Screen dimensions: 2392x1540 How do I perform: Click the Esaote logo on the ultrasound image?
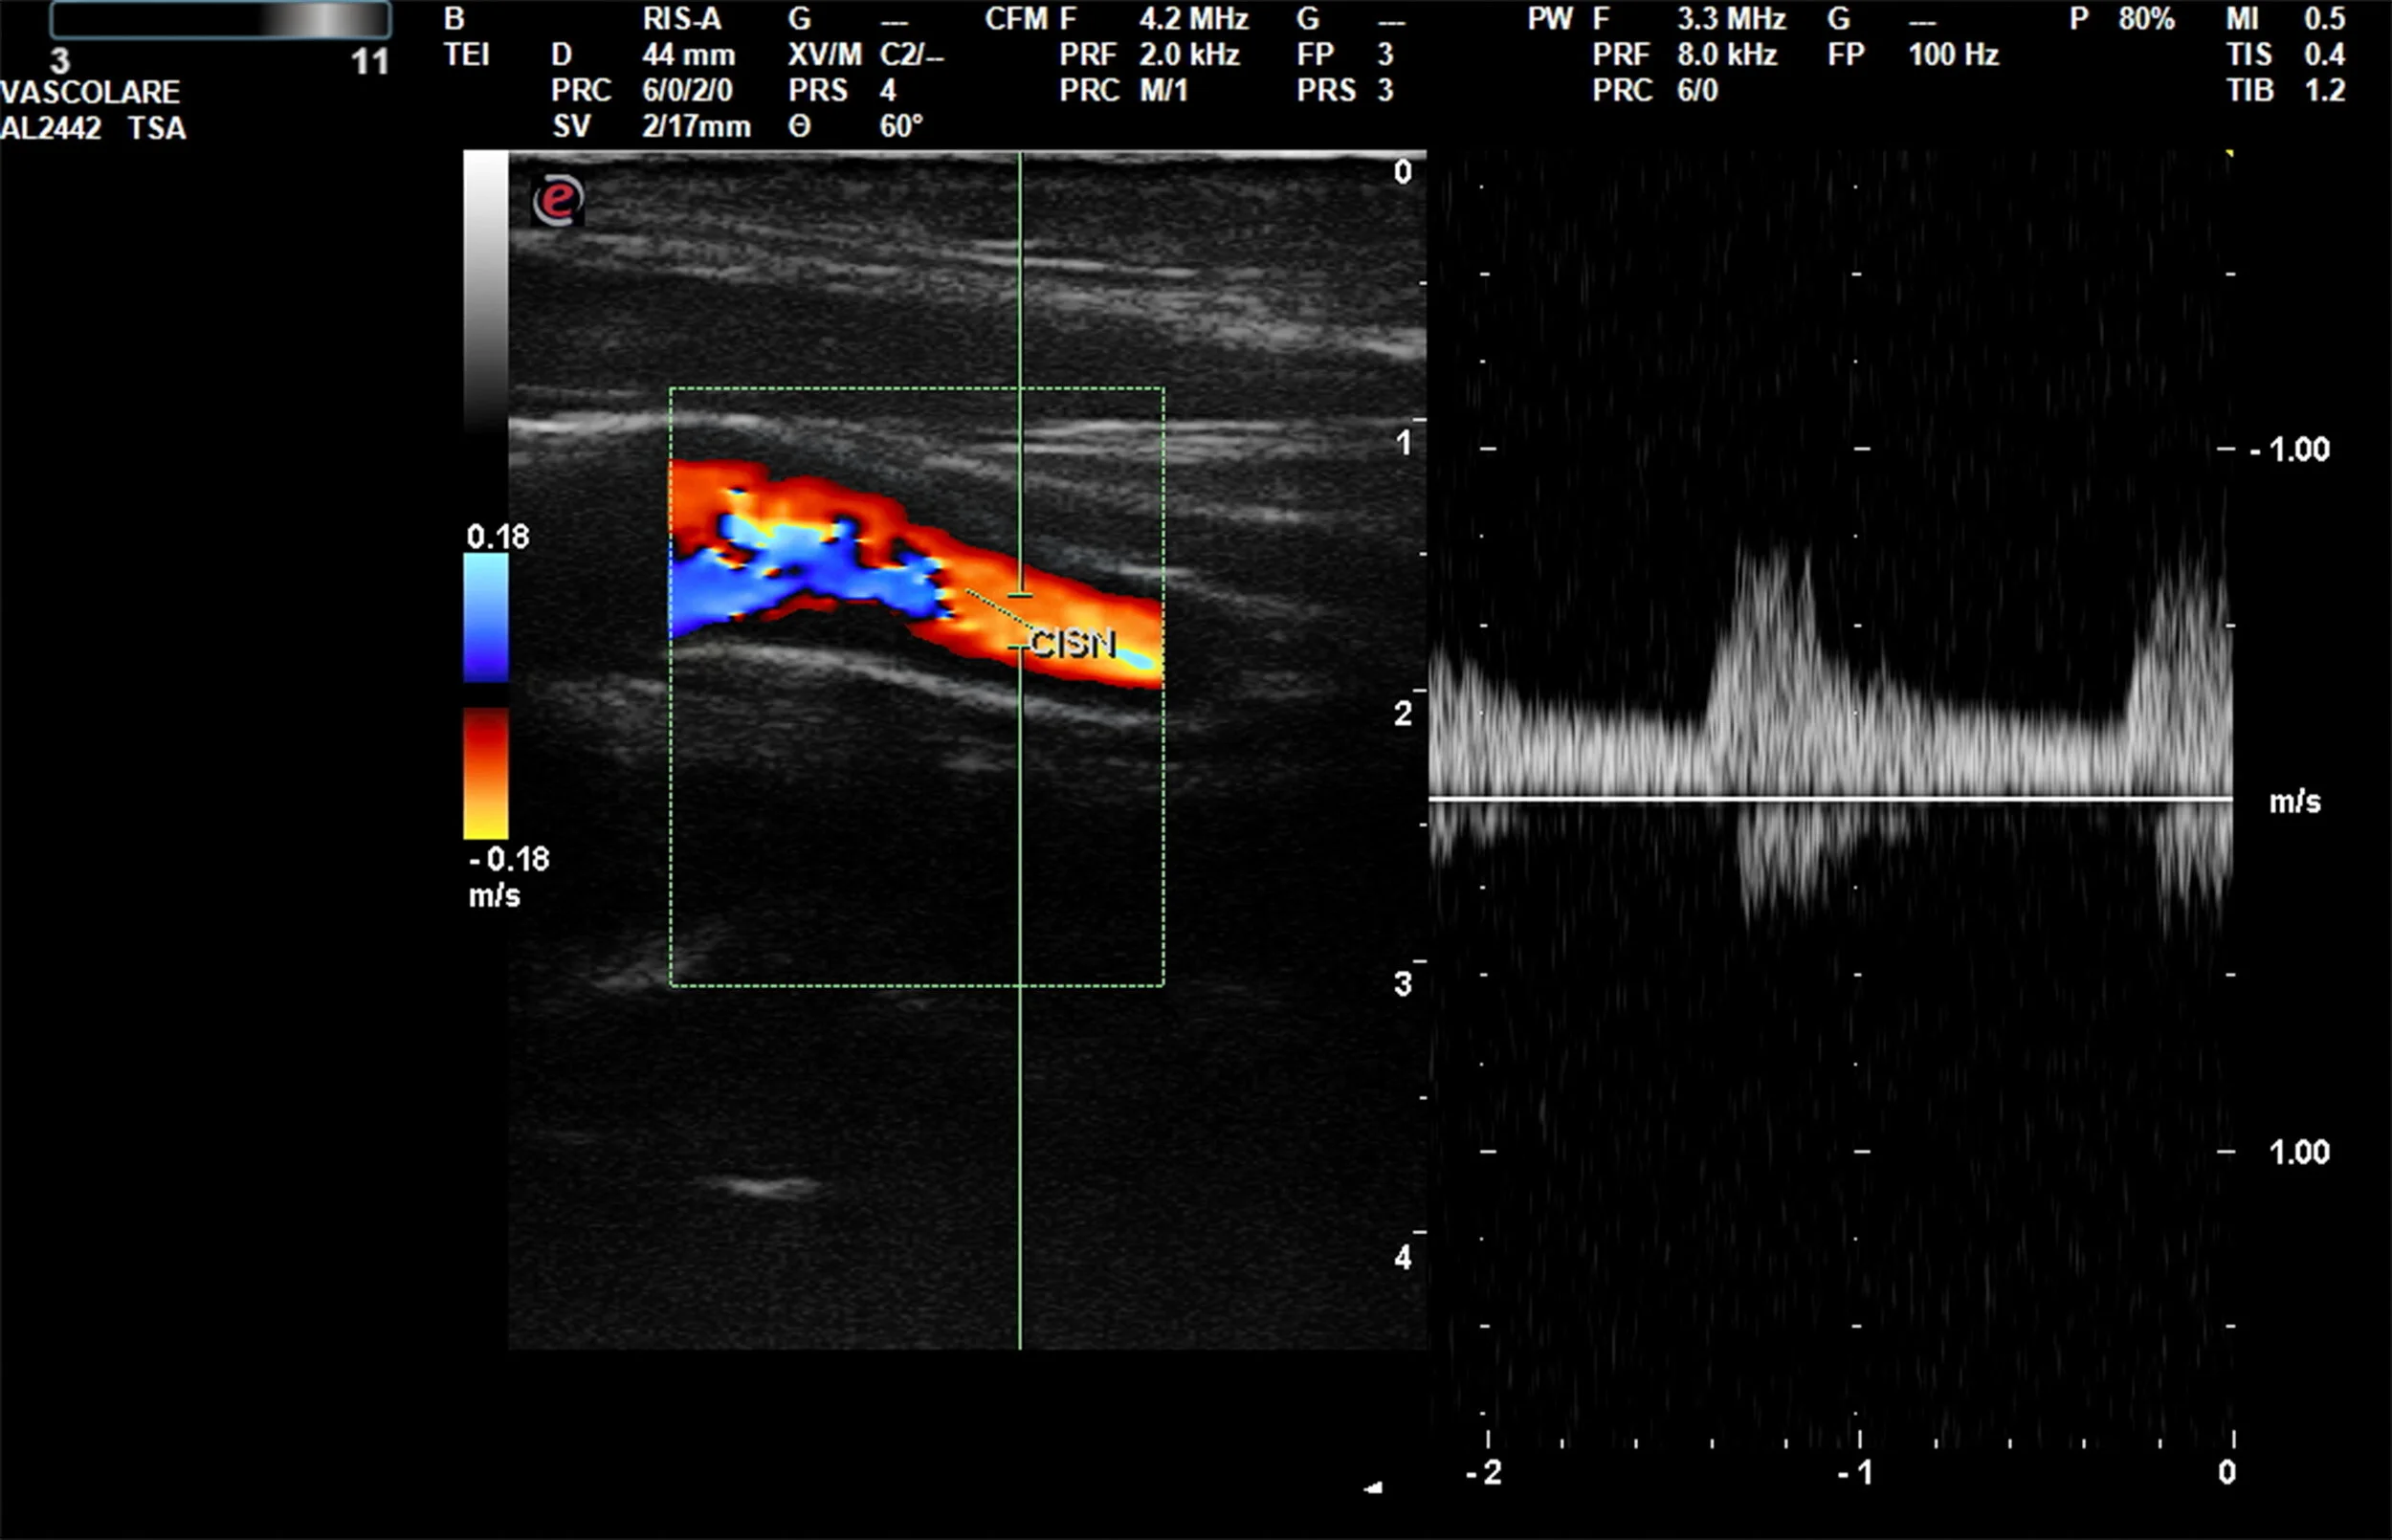tap(561, 200)
